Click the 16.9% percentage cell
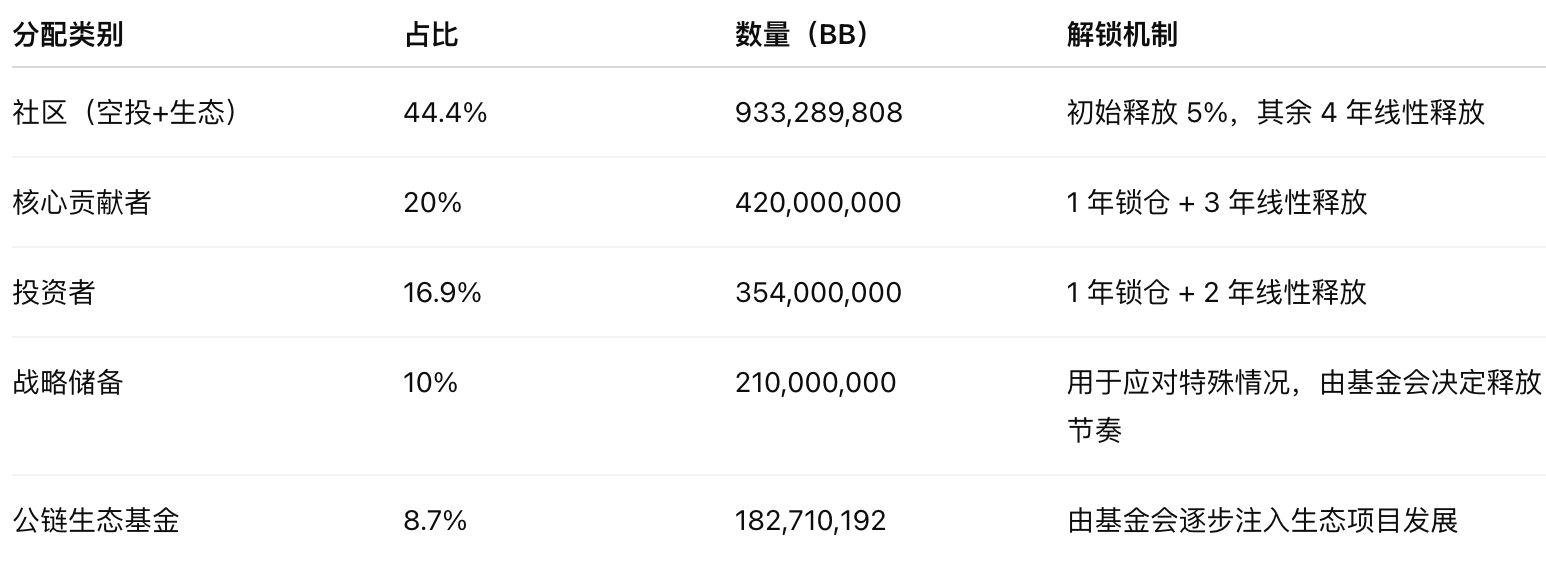The width and height of the screenshot is (1546, 578). 442,293
